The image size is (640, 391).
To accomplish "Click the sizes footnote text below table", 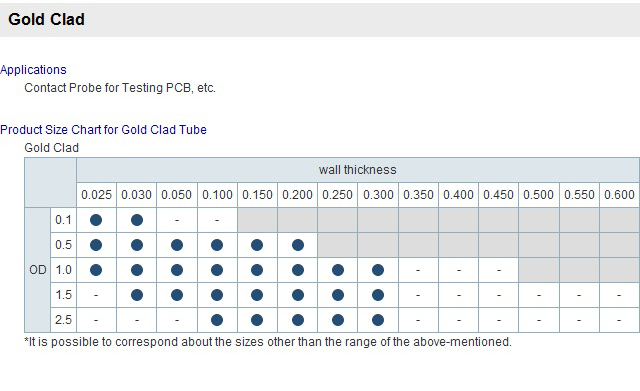I will pyautogui.click(x=268, y=342).
